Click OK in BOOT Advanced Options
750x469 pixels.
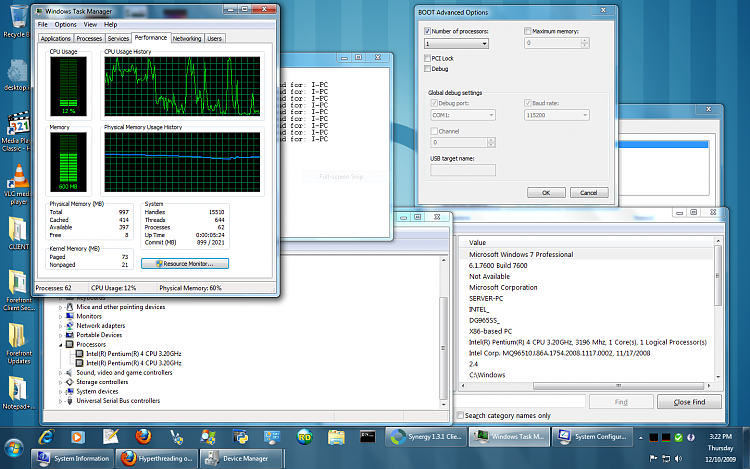(546, 193)
